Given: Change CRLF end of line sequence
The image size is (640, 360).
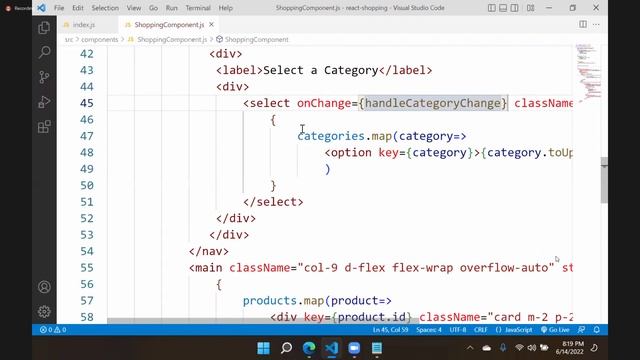Looking at the screenshot, I should [480, 330].
